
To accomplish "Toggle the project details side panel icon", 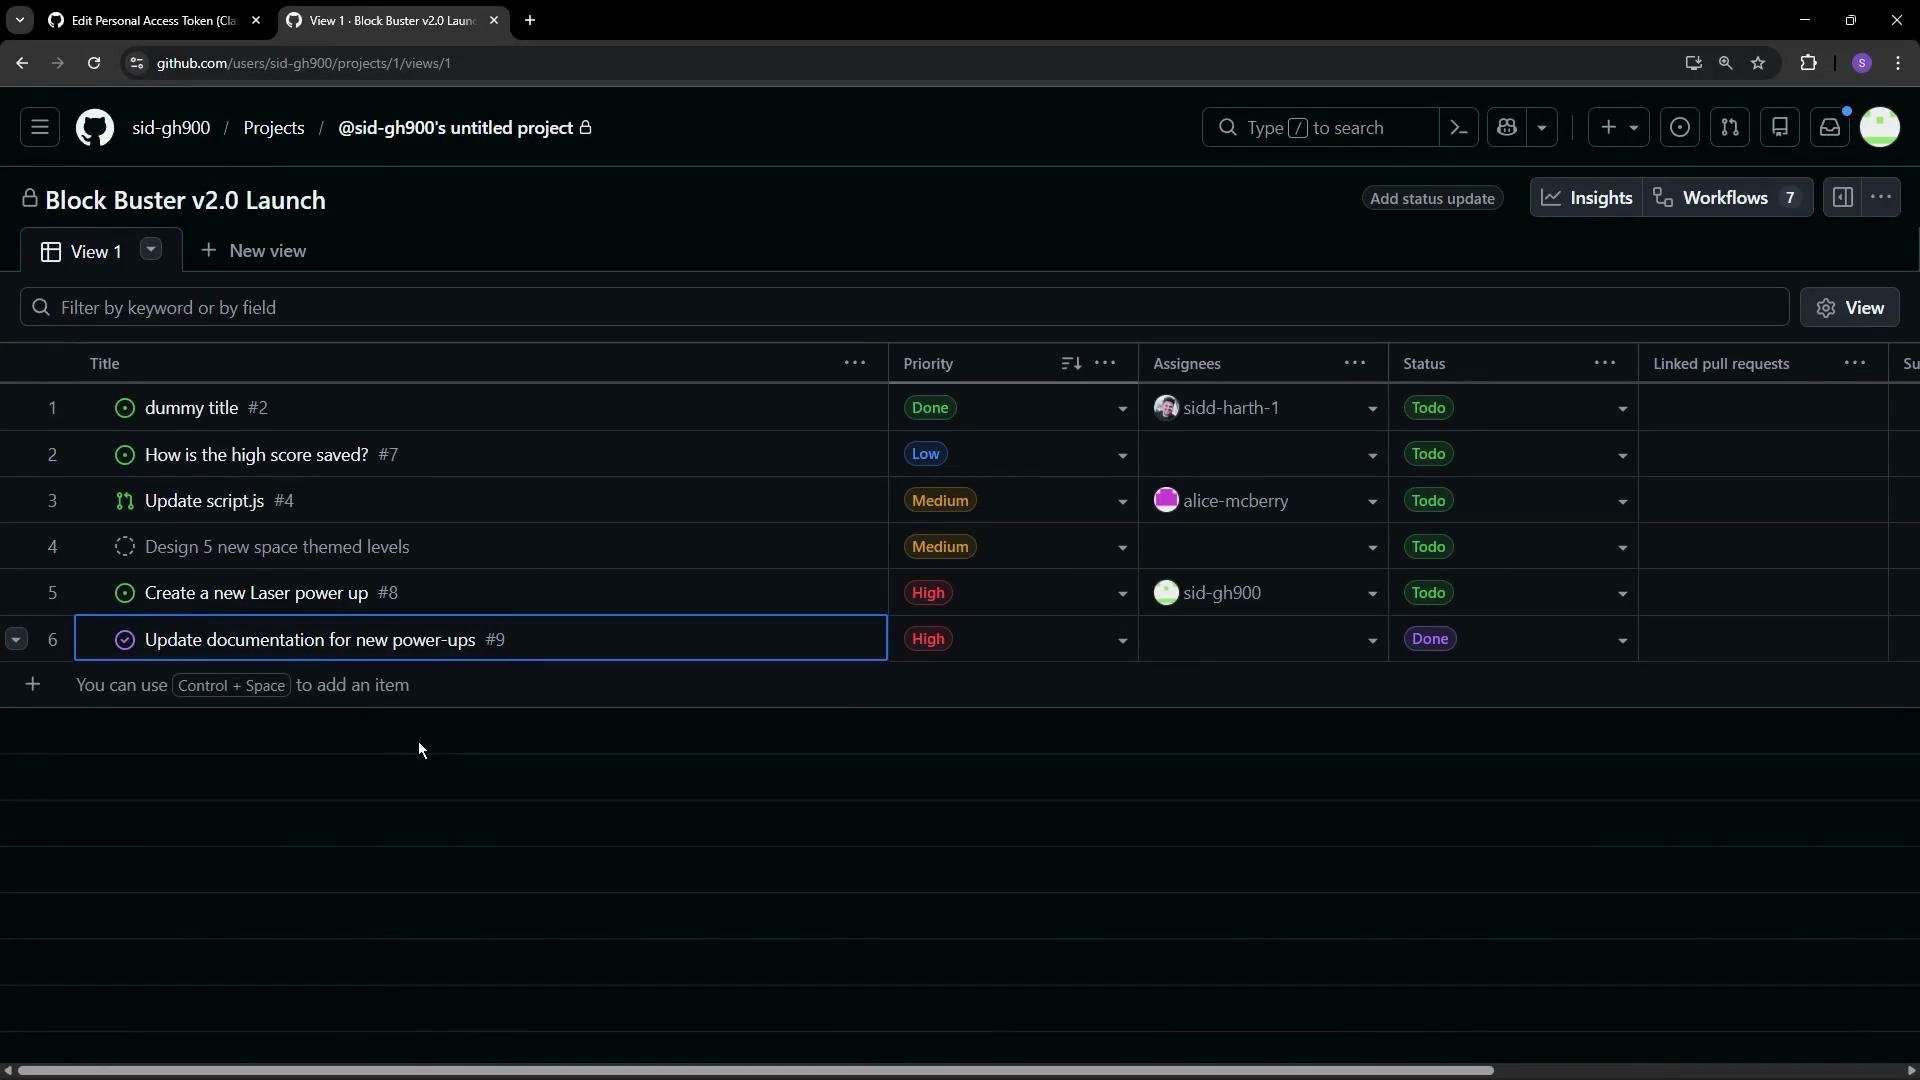I will [1843, 198].
